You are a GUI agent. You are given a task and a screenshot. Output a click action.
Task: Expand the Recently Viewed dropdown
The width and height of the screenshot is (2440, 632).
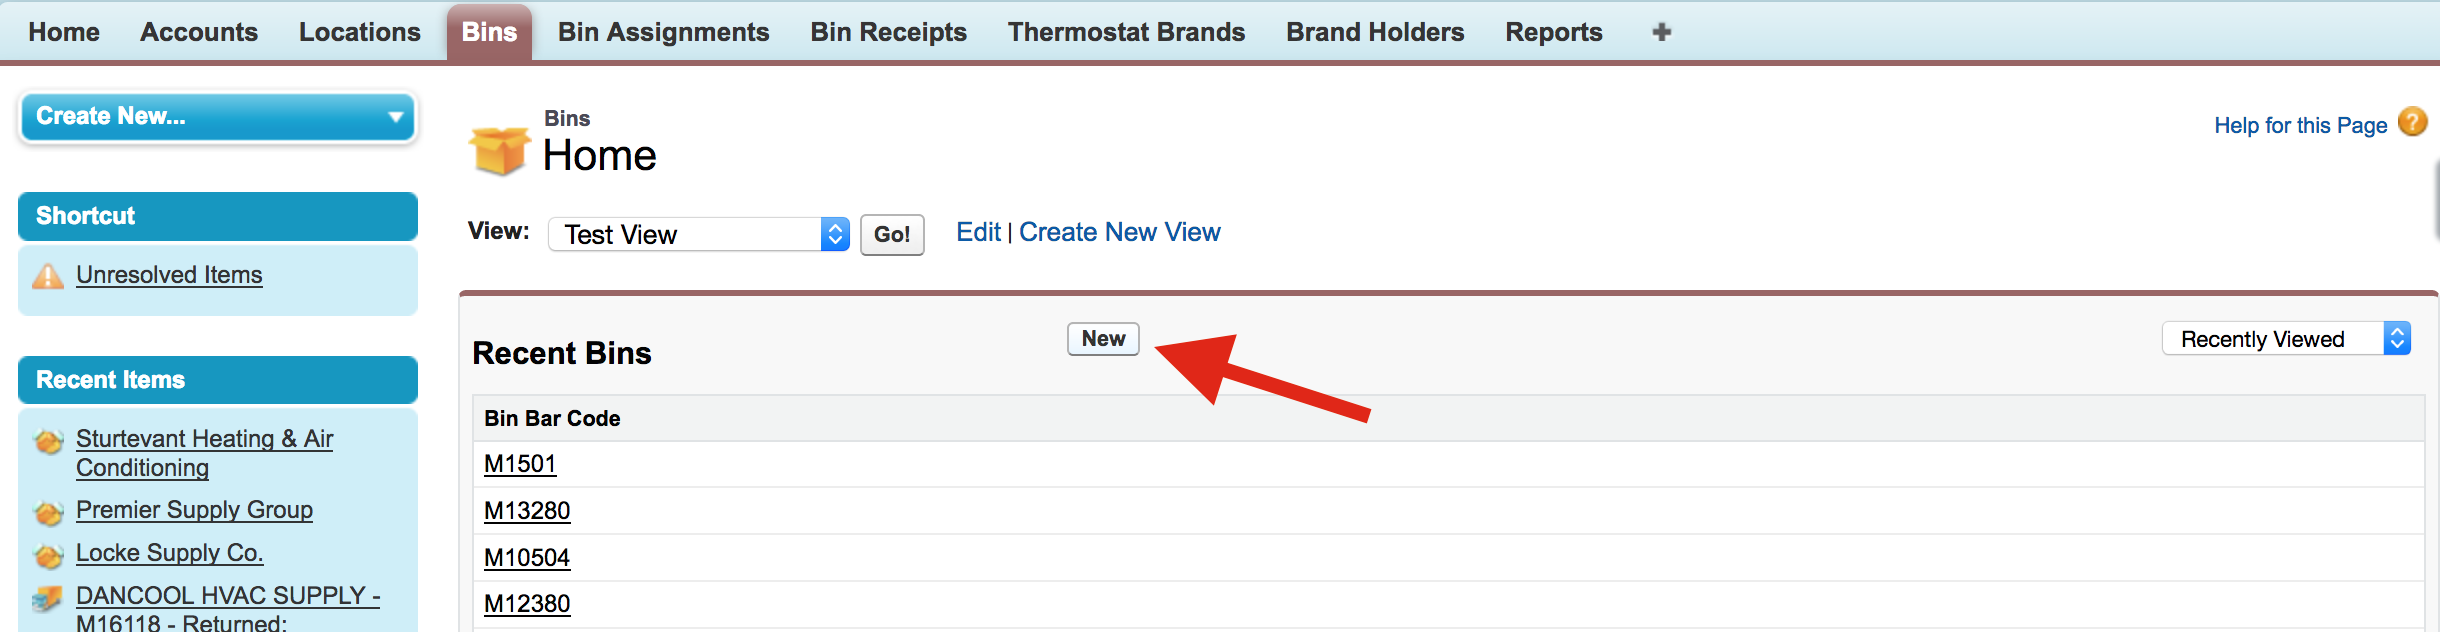(x=2286, y=339)
